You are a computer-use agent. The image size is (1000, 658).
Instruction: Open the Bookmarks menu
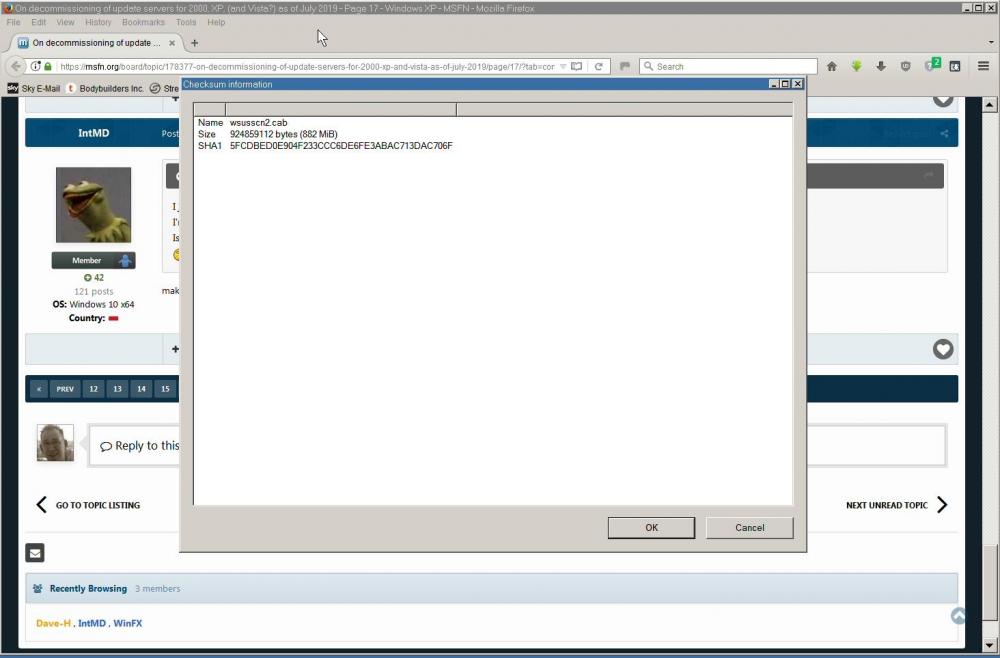143,22
